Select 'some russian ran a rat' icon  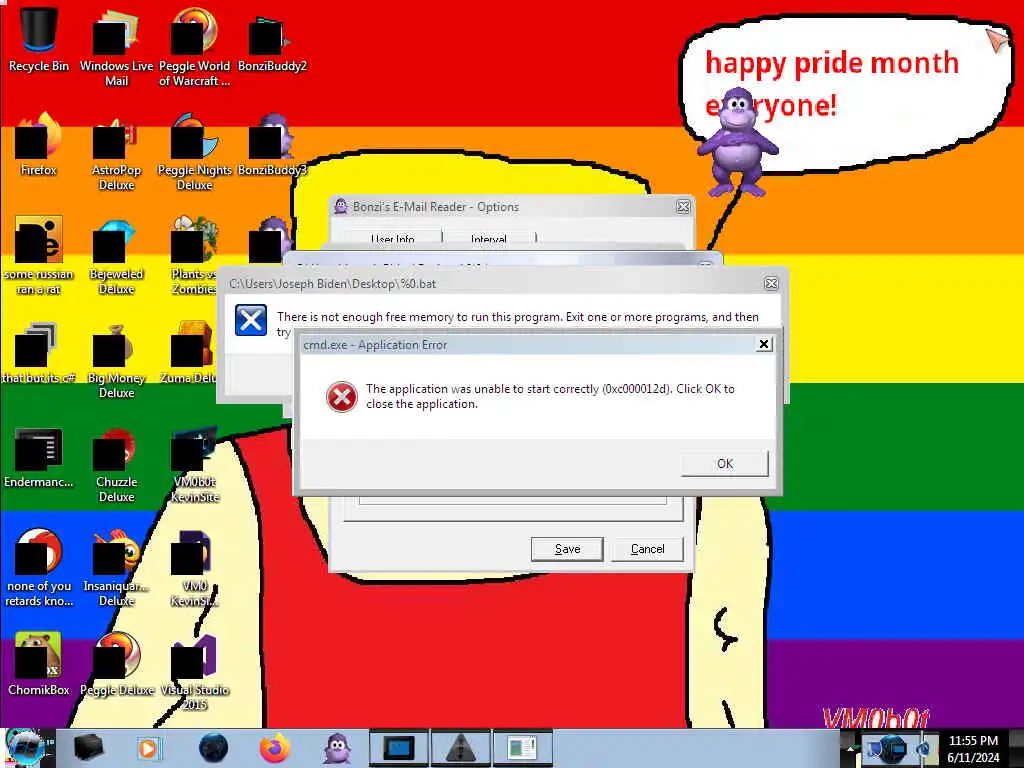[38, 255]
